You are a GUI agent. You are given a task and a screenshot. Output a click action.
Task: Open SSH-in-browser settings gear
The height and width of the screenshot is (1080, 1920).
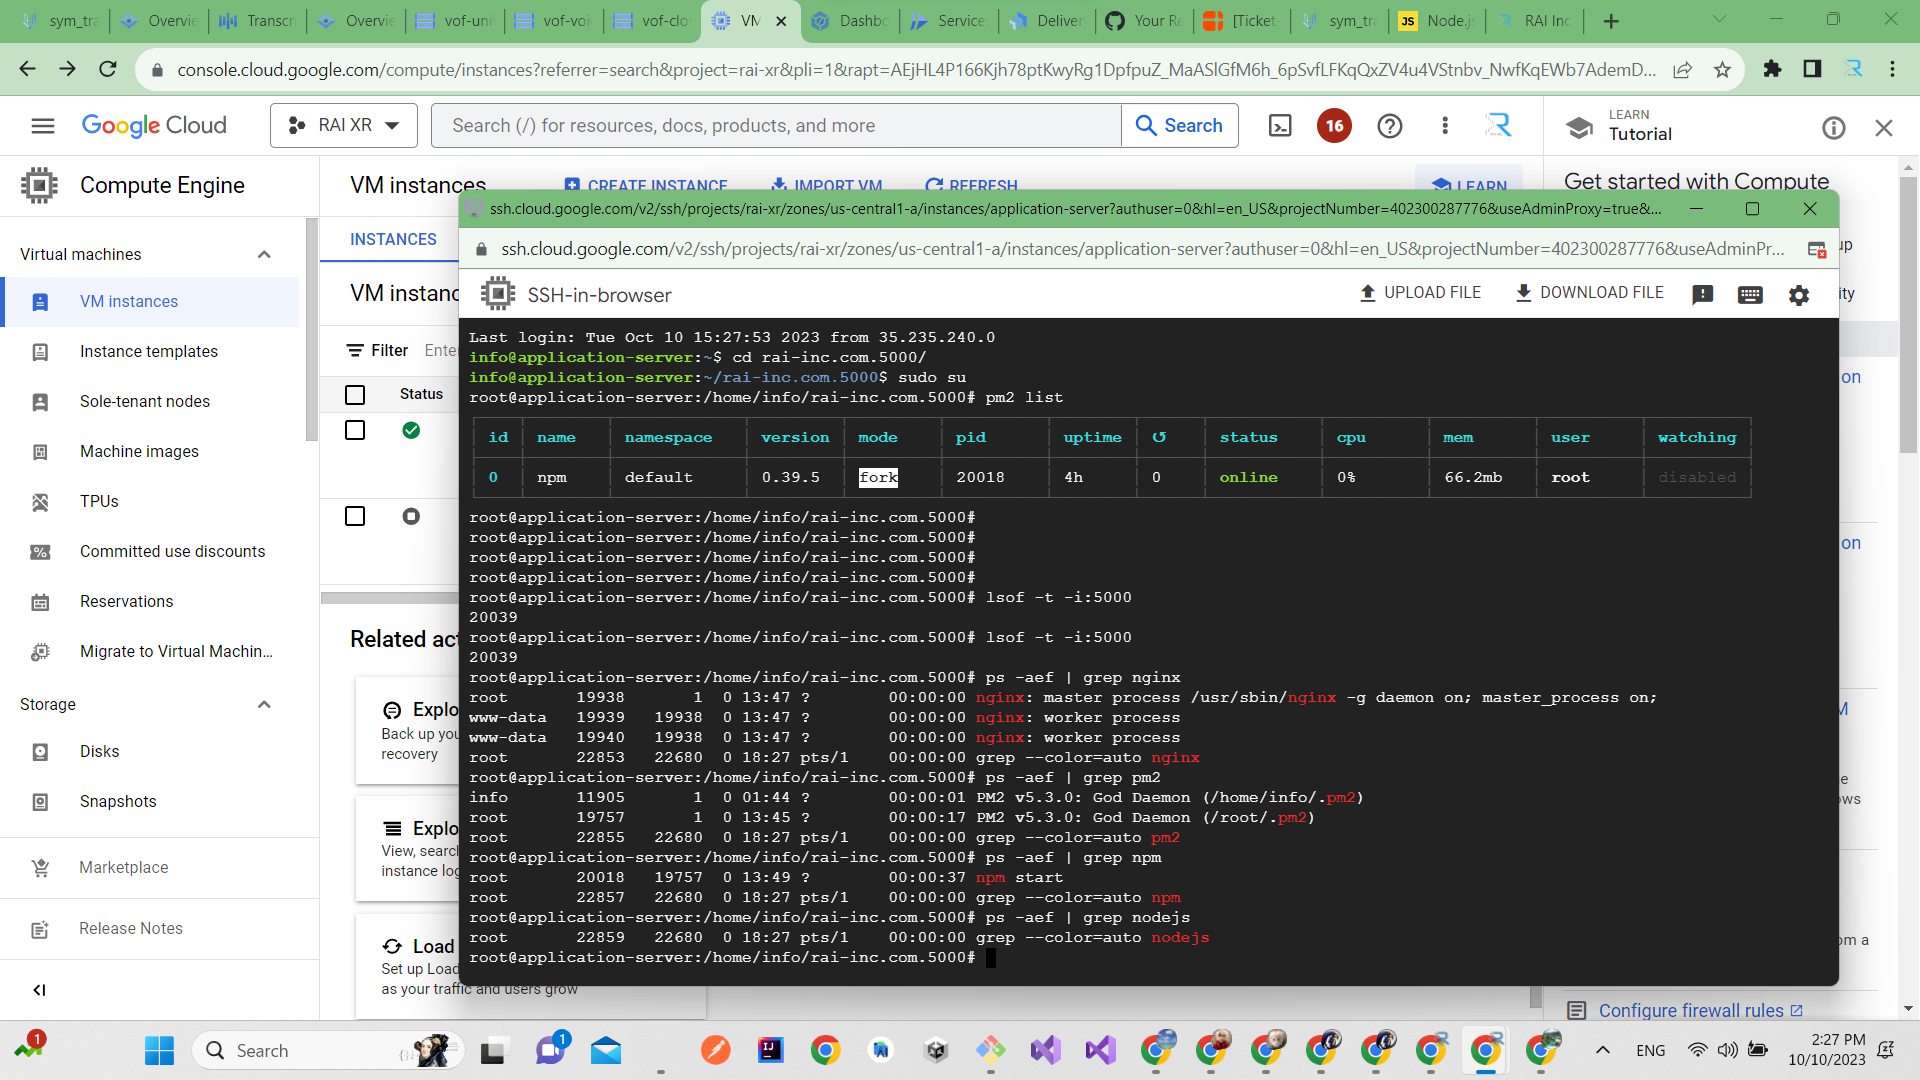pos(1798,293)
